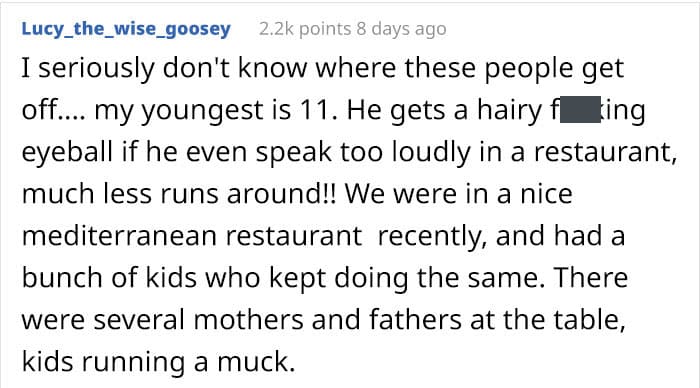Open Lucy_the_wise_goosey's user profile
The image size is (700, 388).
[x=126, y=29]
